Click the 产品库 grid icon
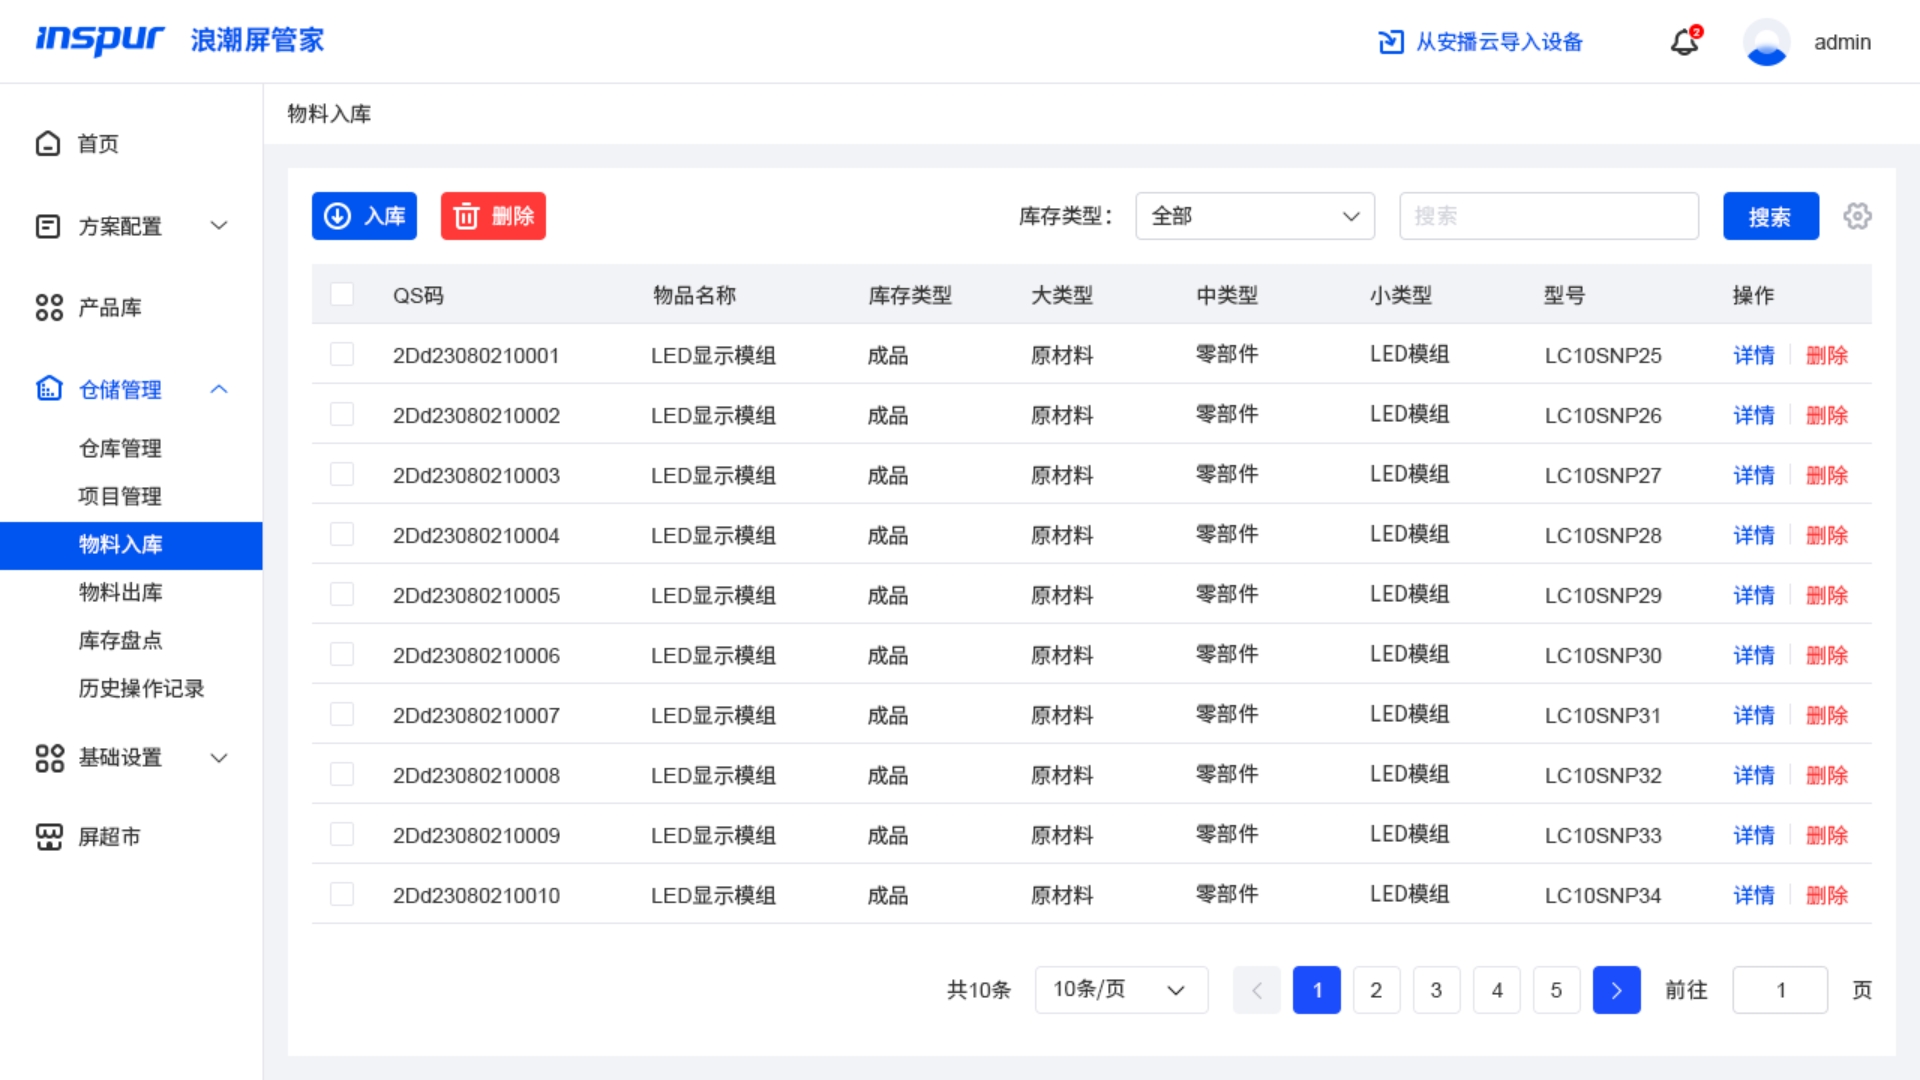 coord(49,307)
